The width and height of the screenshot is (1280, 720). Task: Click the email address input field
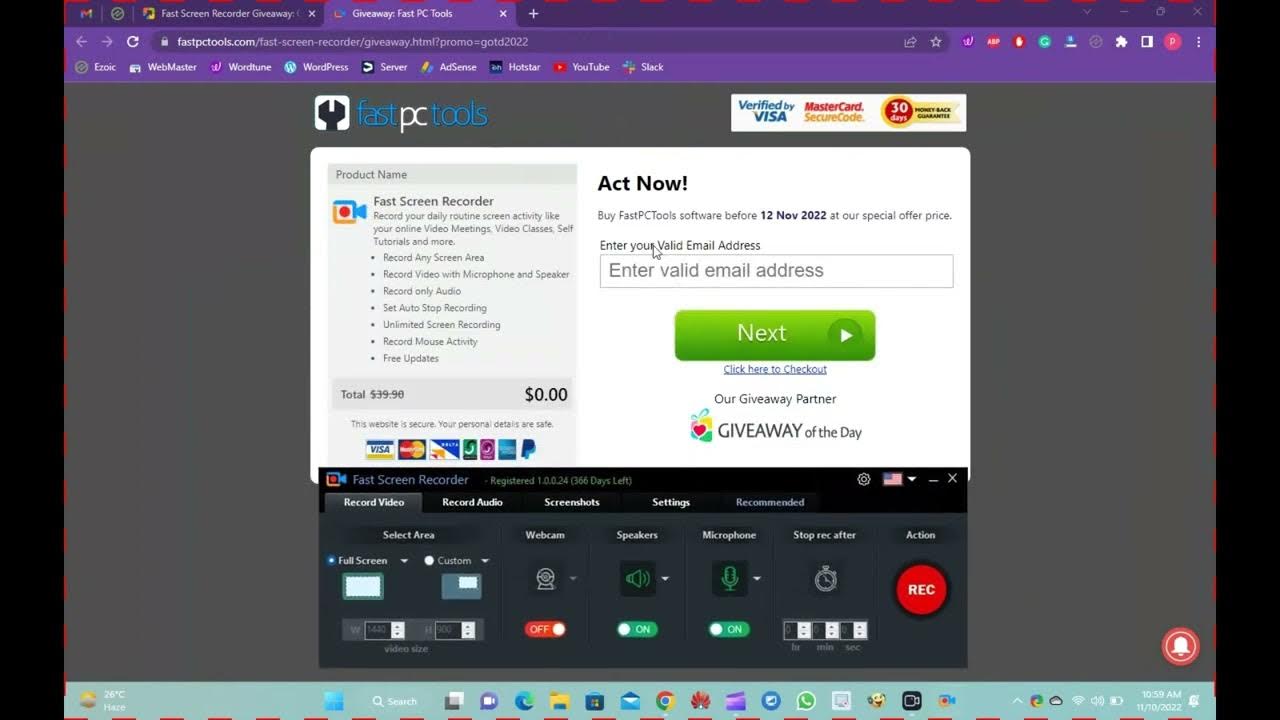coord(776,271)
